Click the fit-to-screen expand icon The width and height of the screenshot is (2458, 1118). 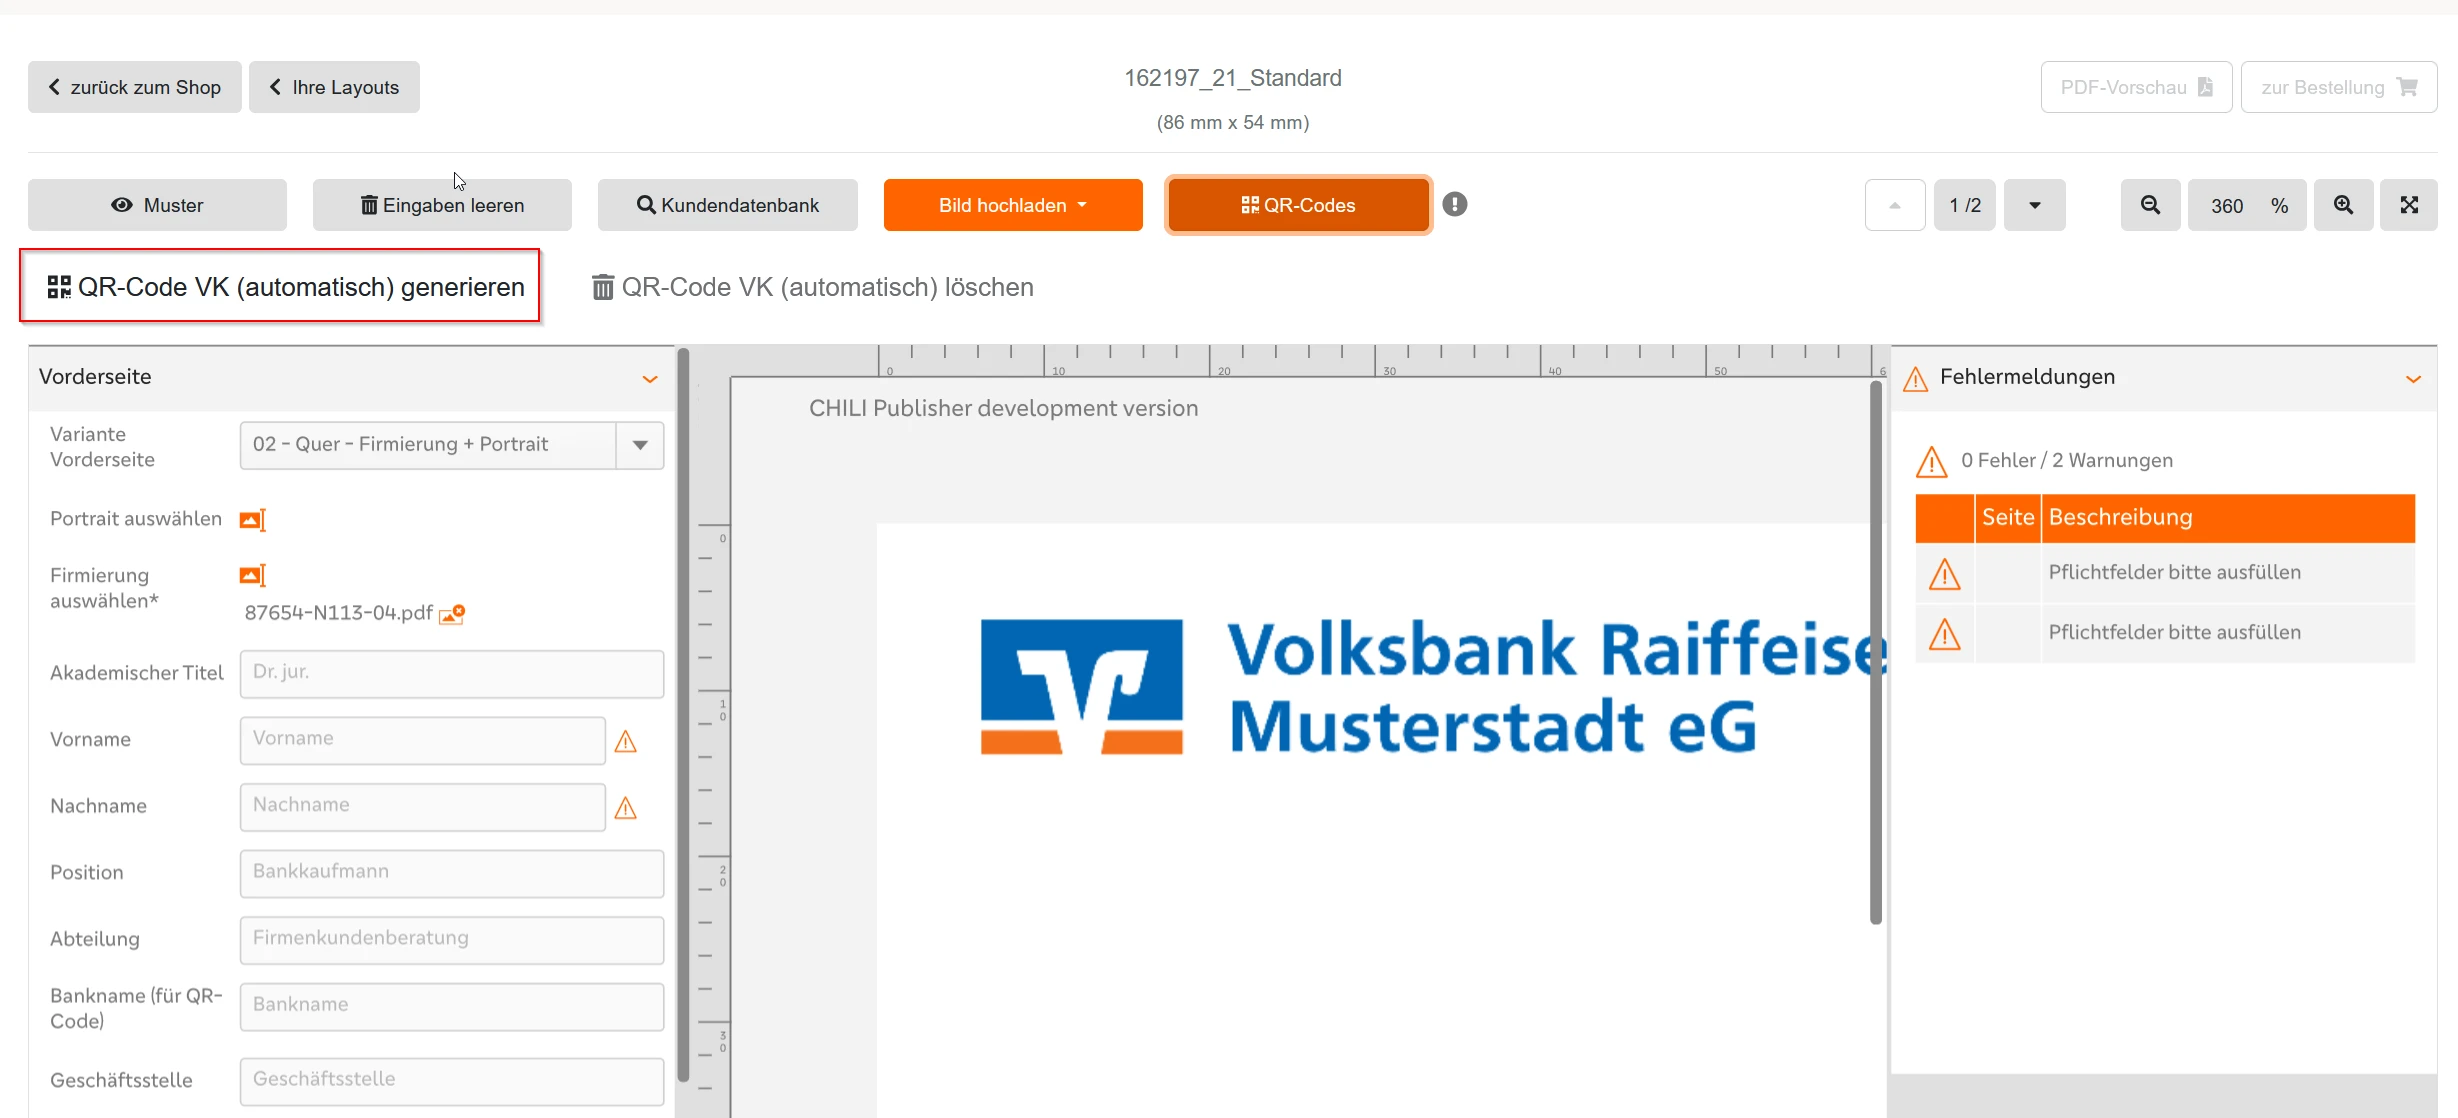(x=2409, y=205)
